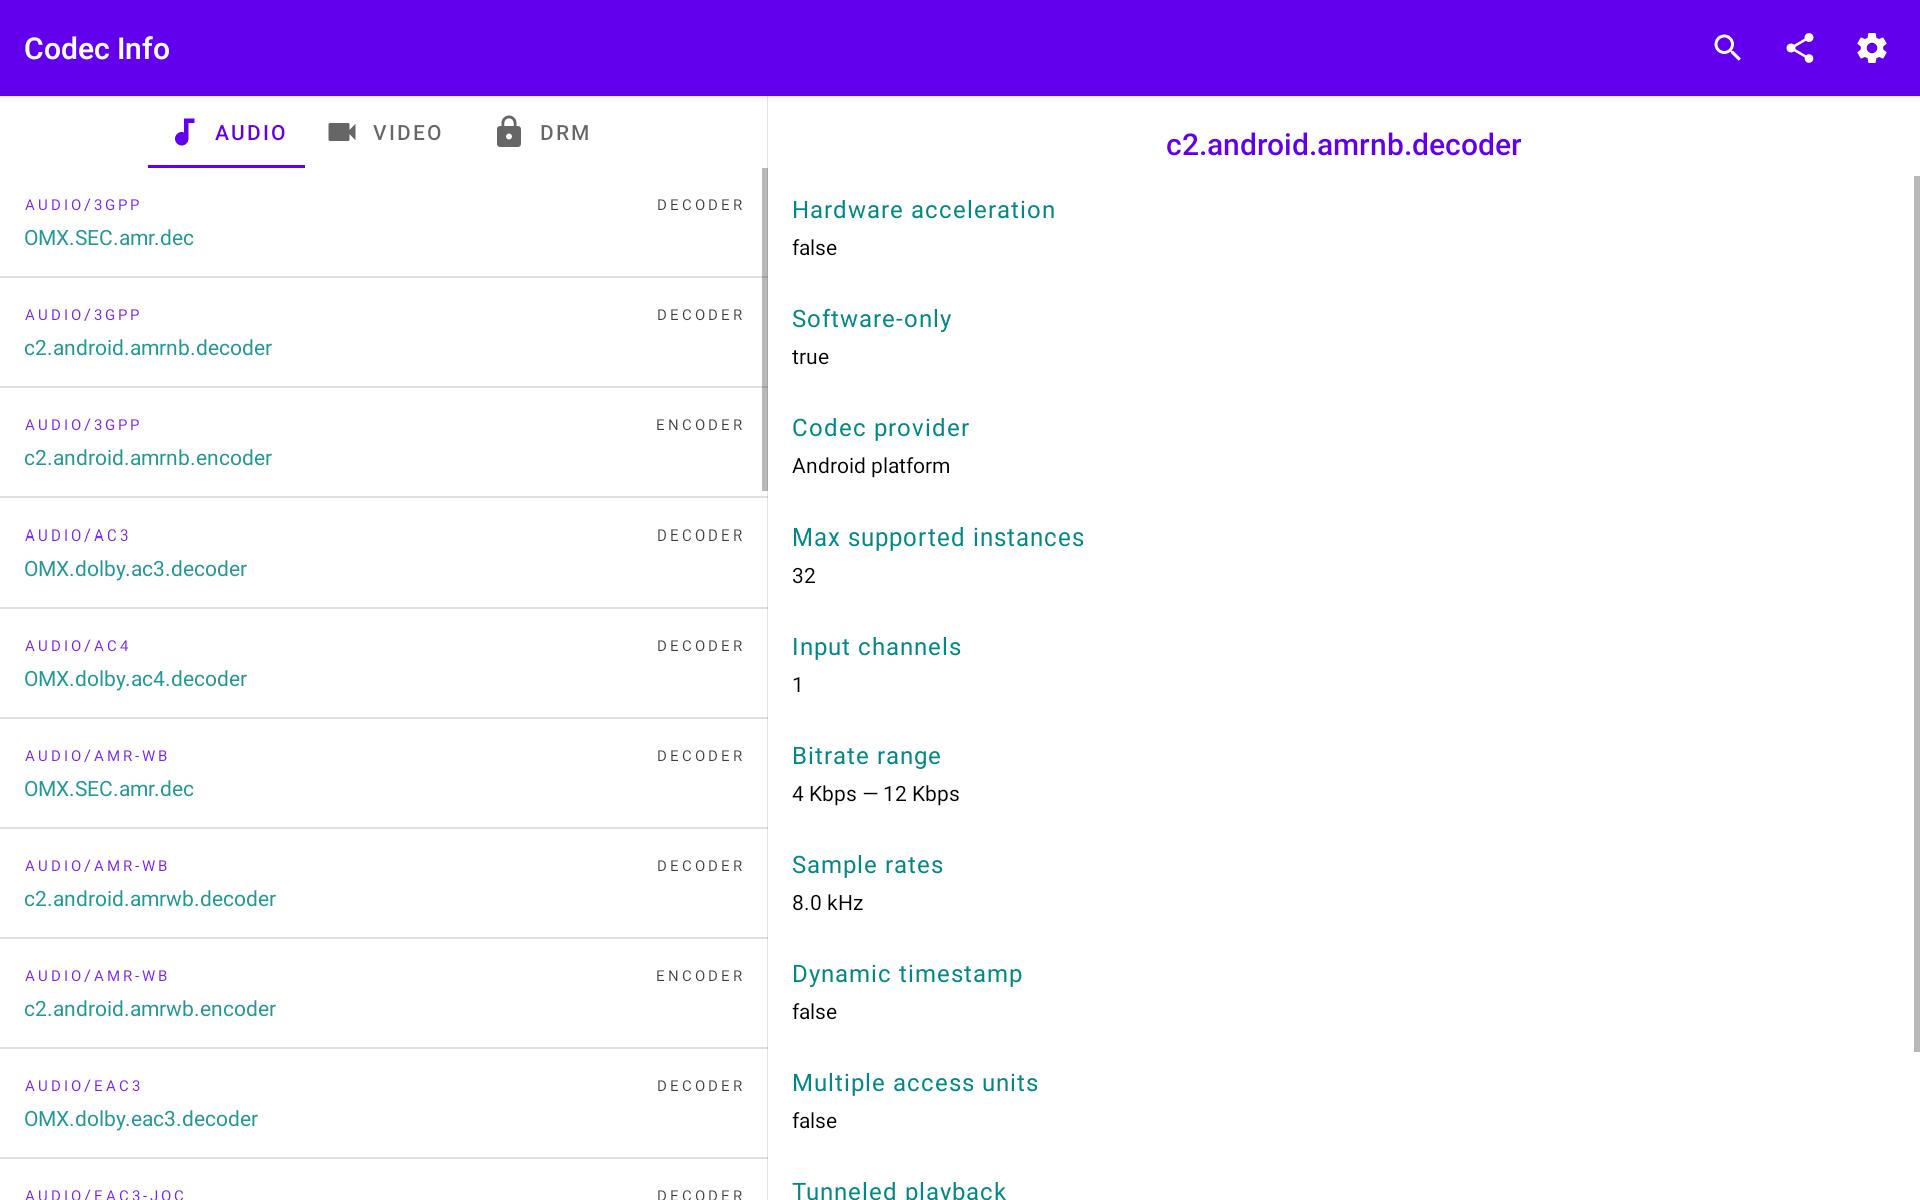
Task: Switch to the DRM tab
Action: [543, 132]
